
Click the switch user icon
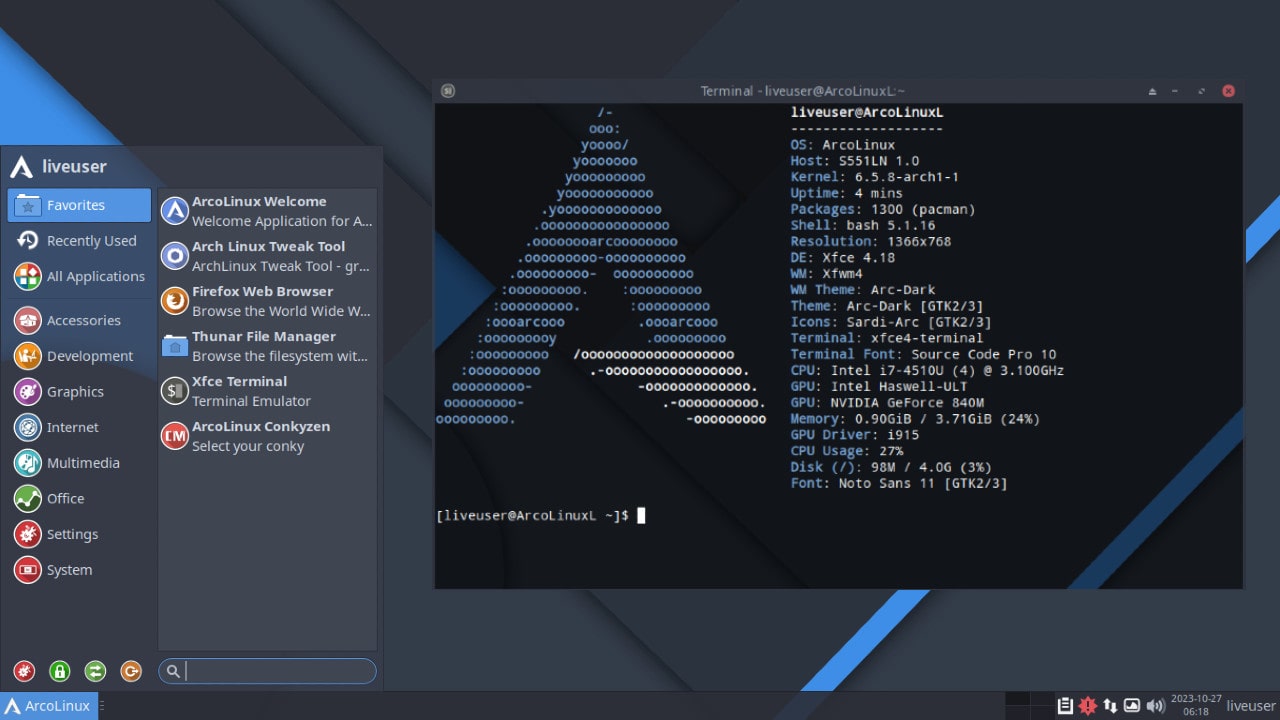pyautogui.click(x=95, y=671)
